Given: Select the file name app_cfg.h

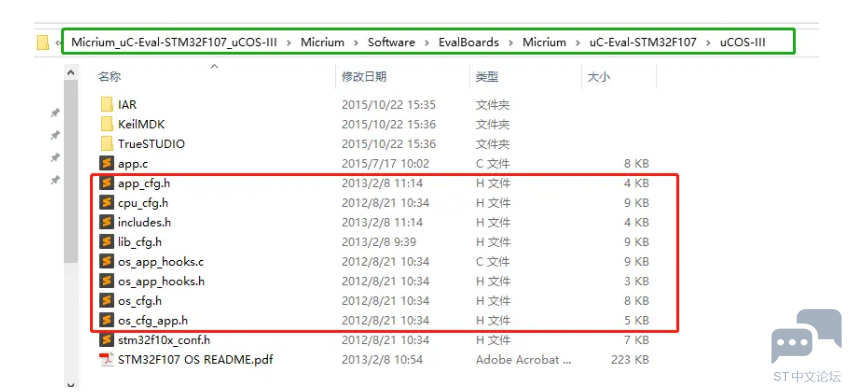Looking at the screenshot, I should [144, 183].
